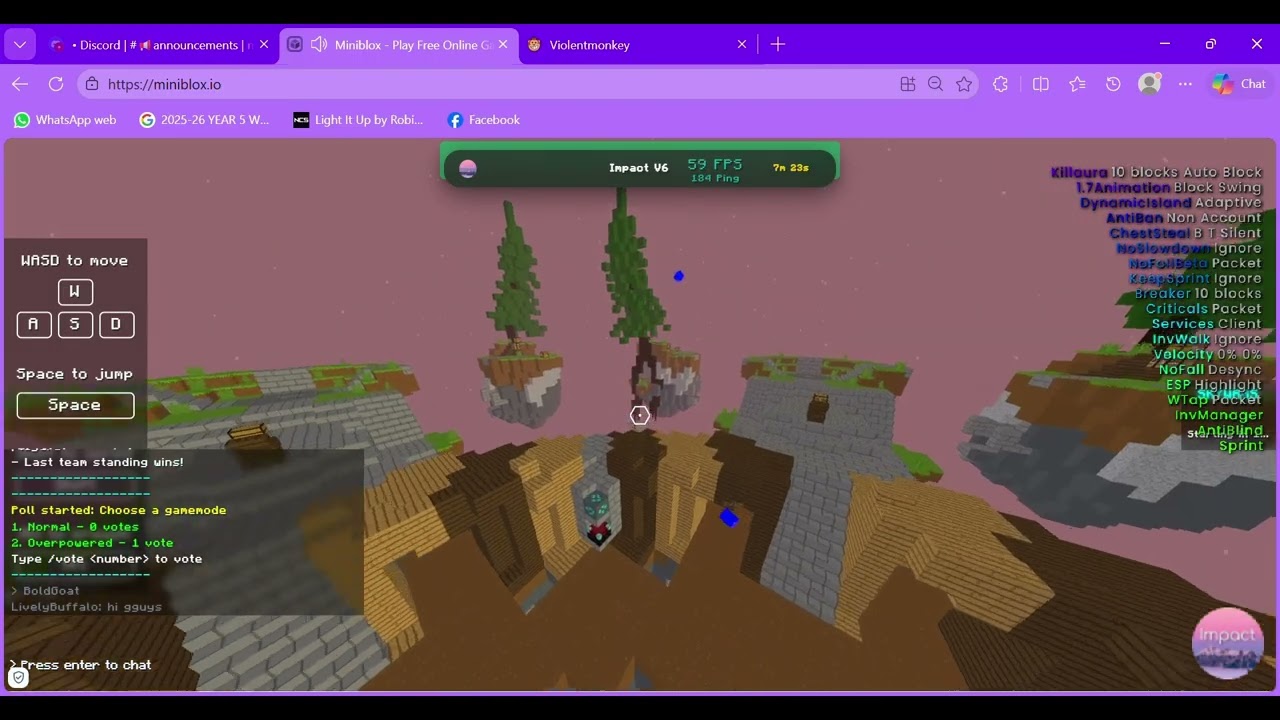1280x720 pixels.
Task: Click the InvManager module entry
Action: (1219, 415)
